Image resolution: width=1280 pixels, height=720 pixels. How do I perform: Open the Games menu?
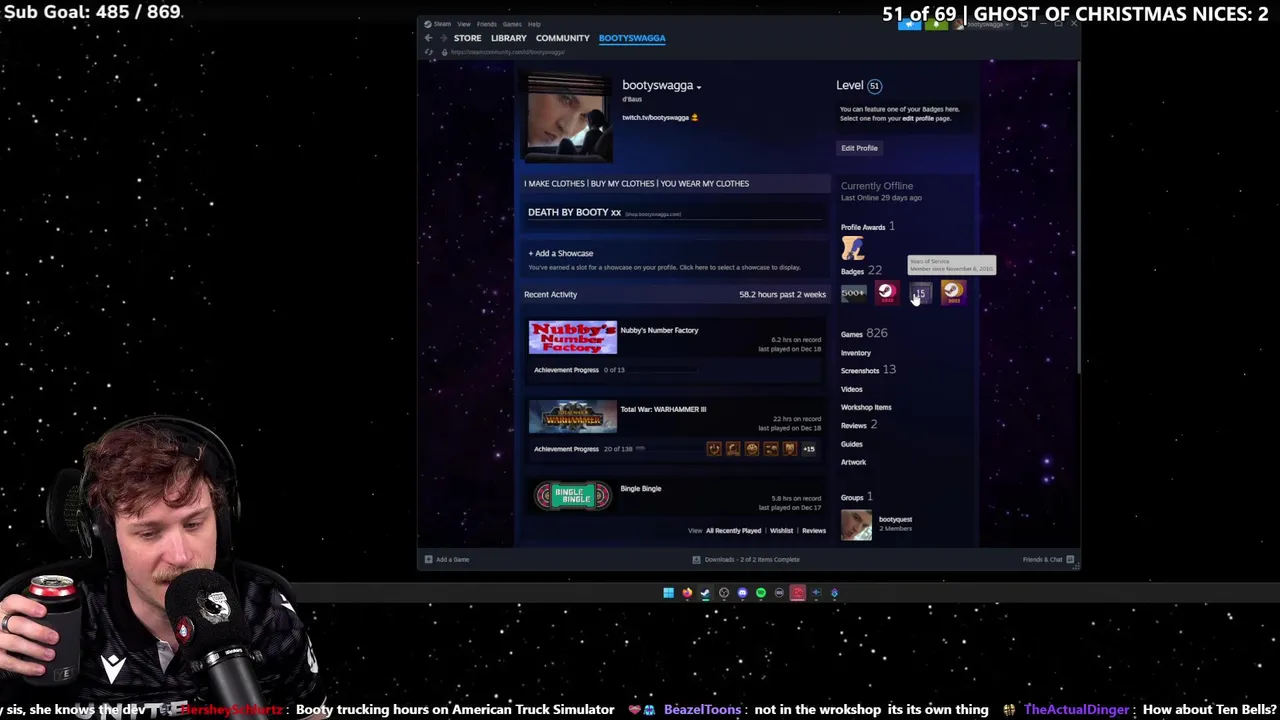tap(512, 24)
